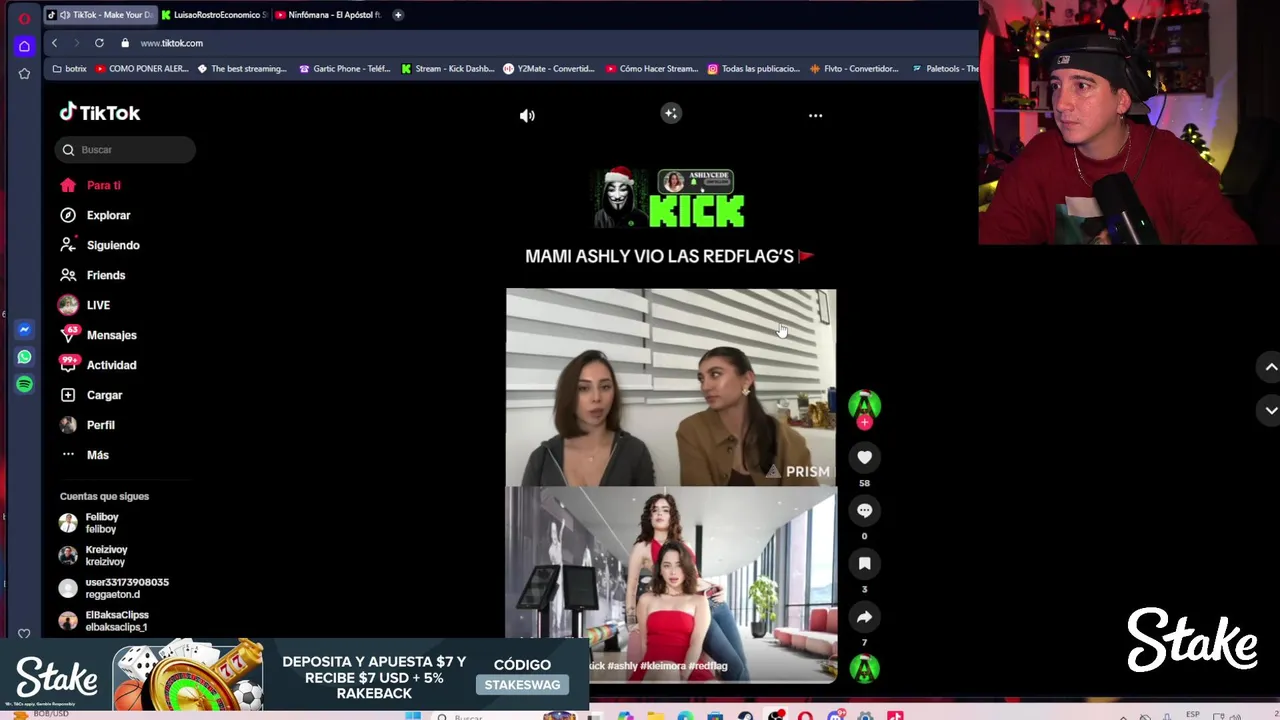Screen dimensions: 1280x720
Task: Click the TikTok logo
Action: click(x=100, y=113)
